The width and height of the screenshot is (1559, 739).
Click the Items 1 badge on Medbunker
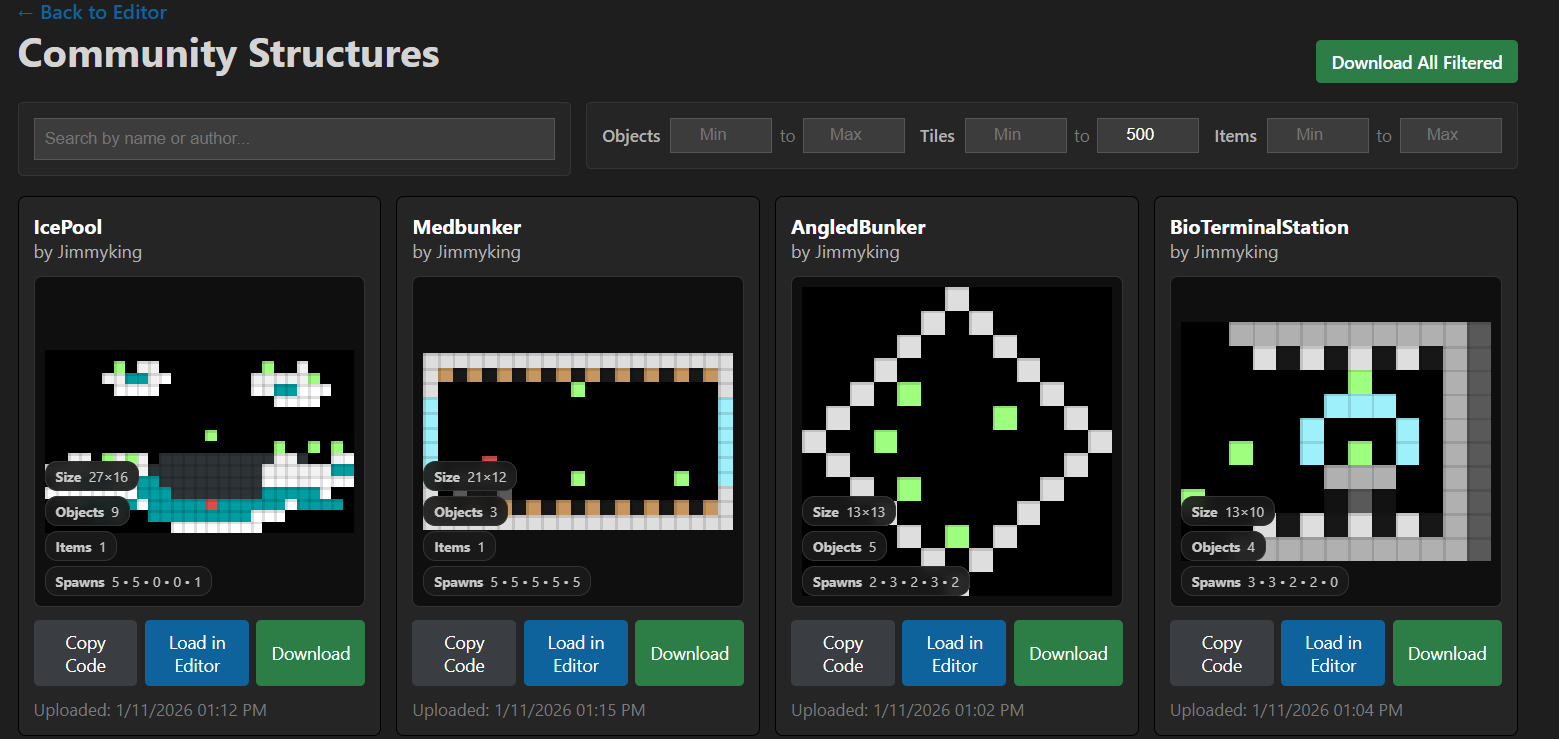pos(459,547)
